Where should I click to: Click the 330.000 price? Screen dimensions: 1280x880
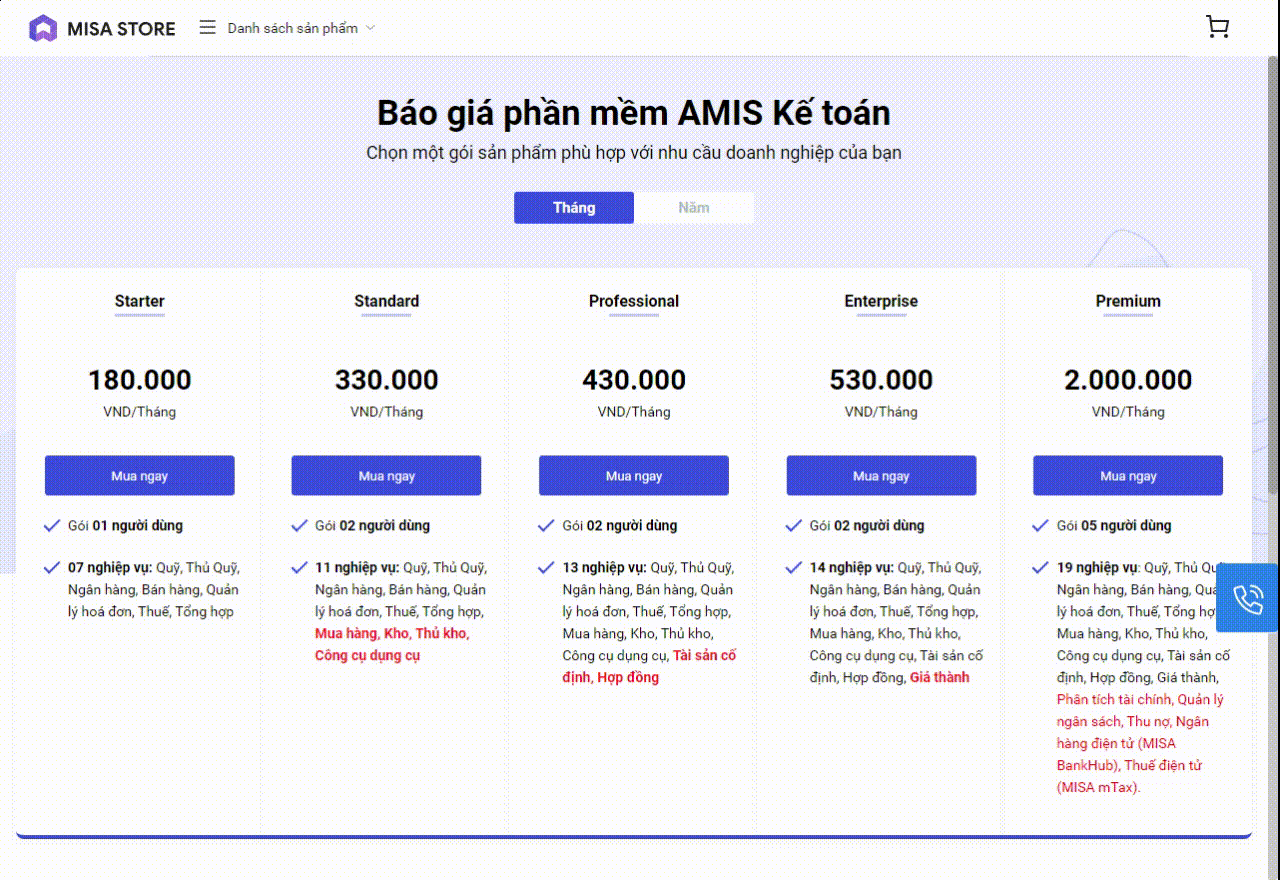(x=386, y=380)
